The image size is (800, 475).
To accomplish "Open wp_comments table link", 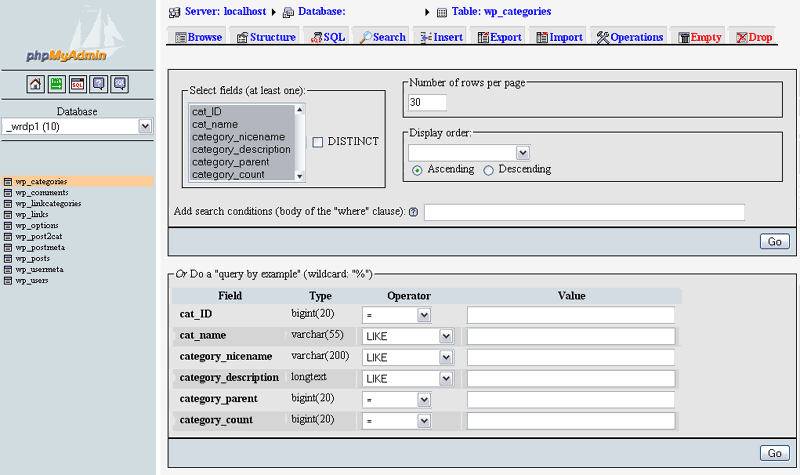I will [41, 192].
